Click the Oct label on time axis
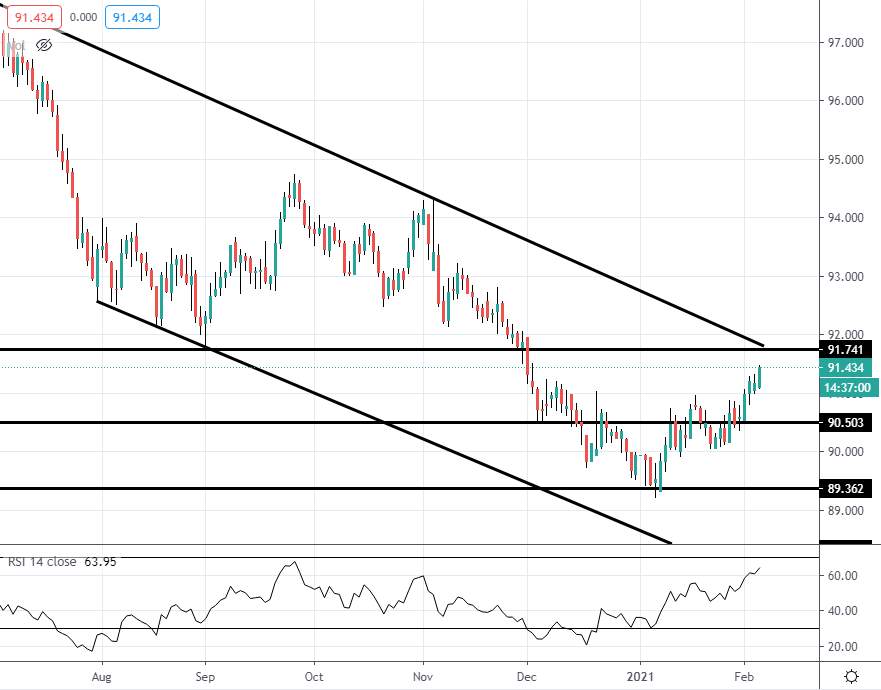The height and width of the screenshot is (690, 881). 314,677
